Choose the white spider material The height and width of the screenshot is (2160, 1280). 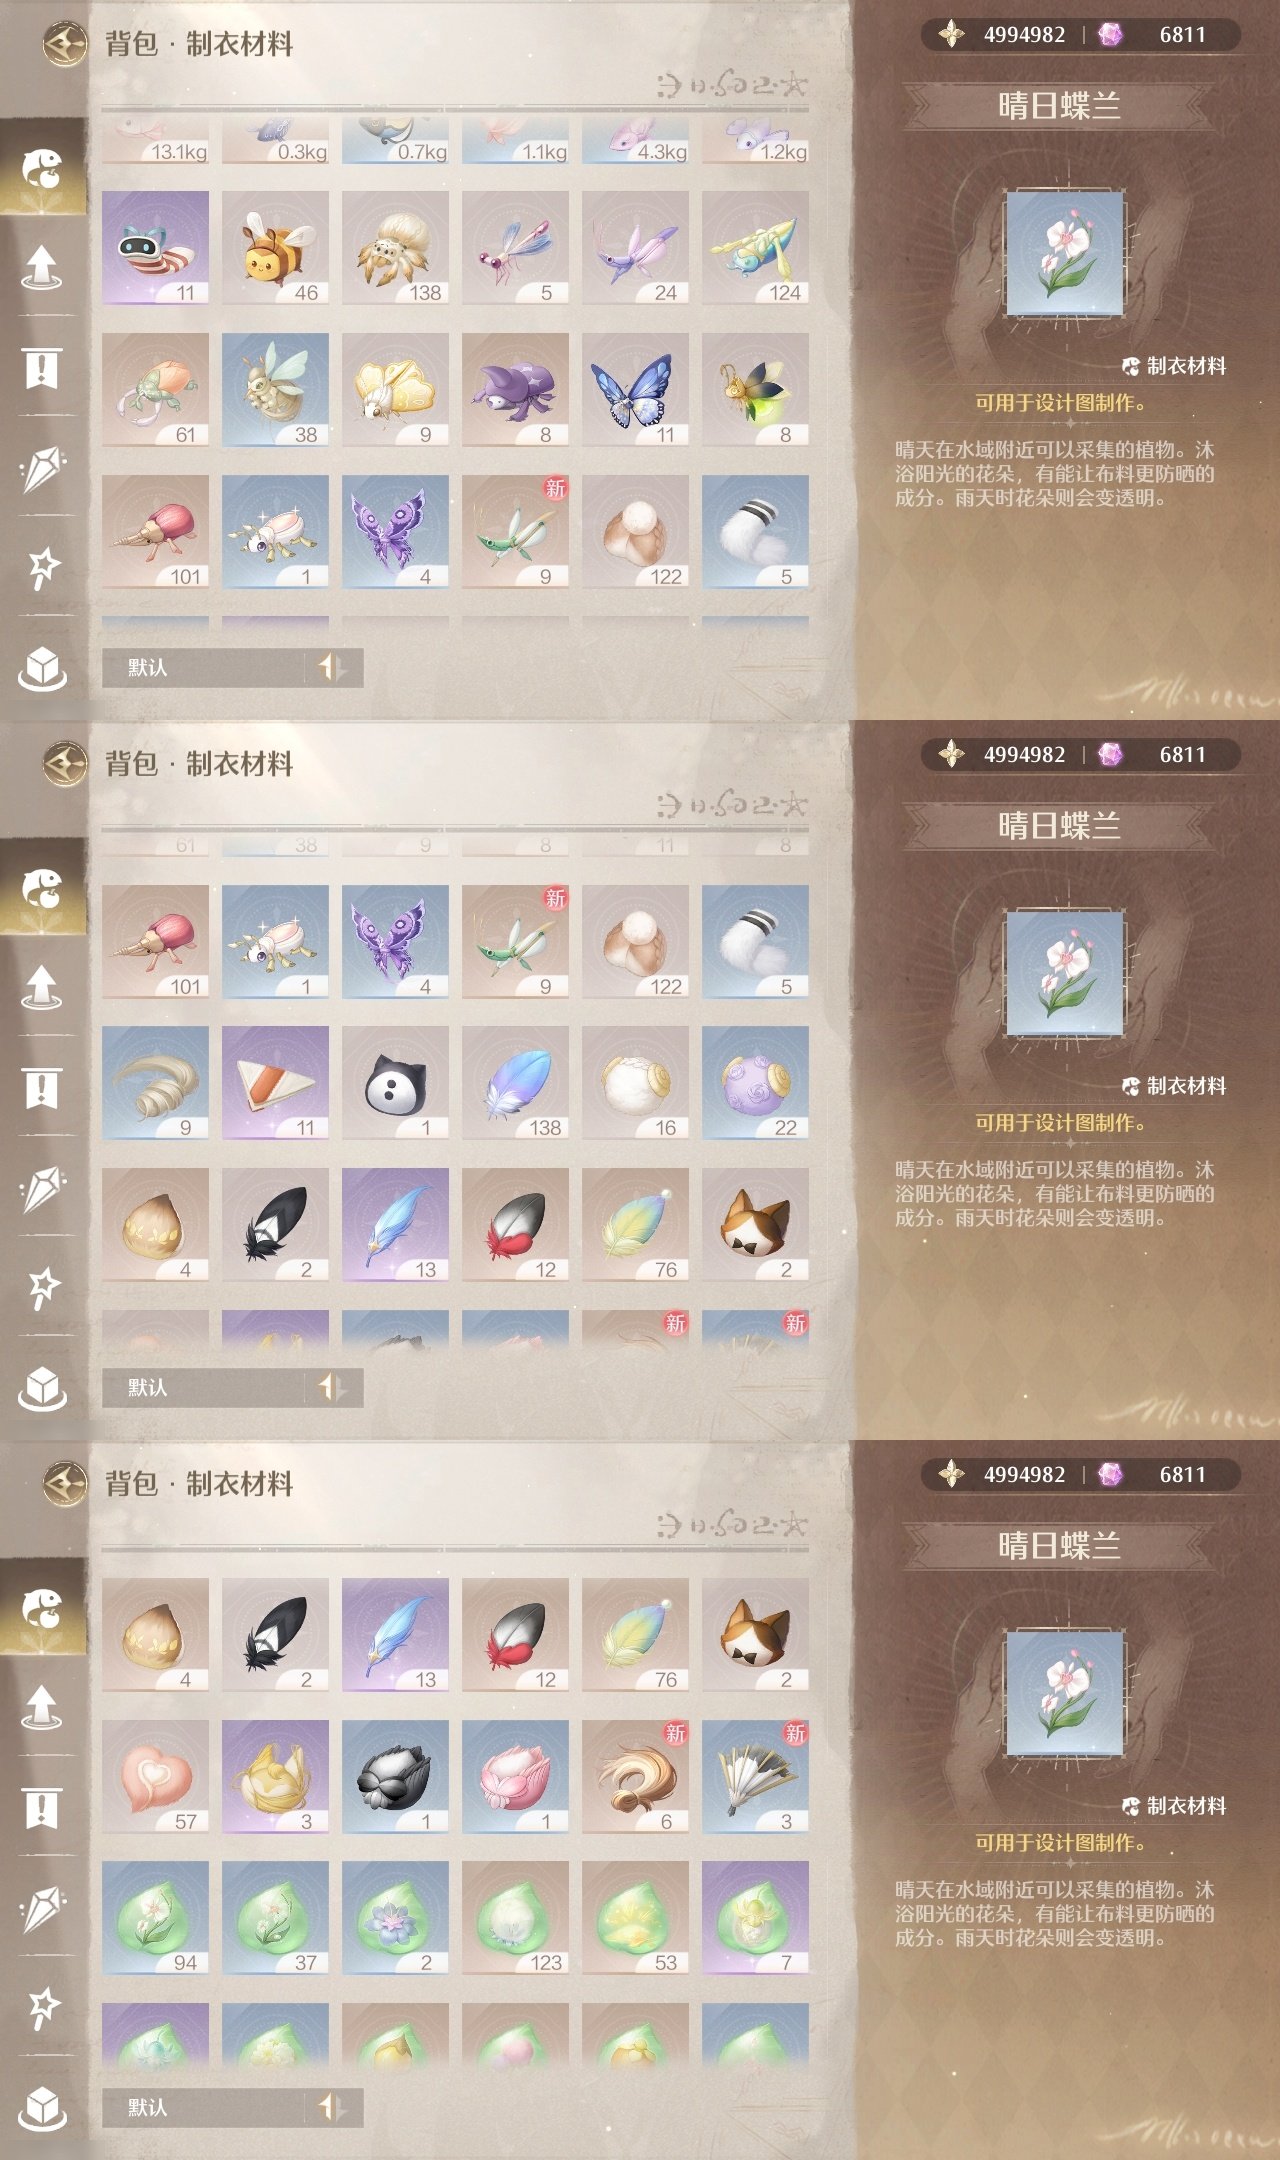[x=395, y=248]
